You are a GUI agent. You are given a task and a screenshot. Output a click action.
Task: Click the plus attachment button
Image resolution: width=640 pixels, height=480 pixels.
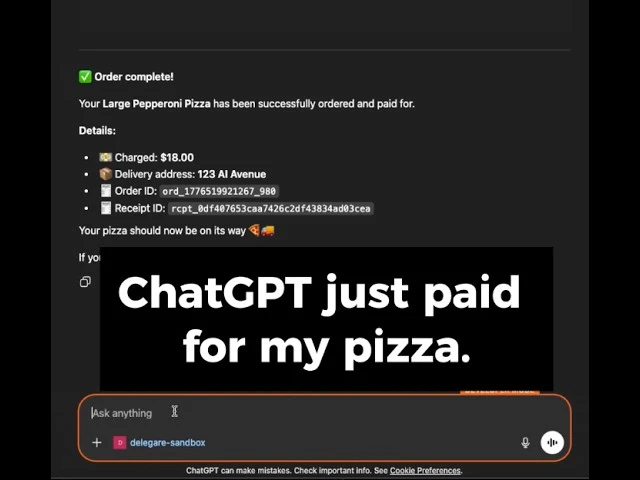tap(97, 442)
